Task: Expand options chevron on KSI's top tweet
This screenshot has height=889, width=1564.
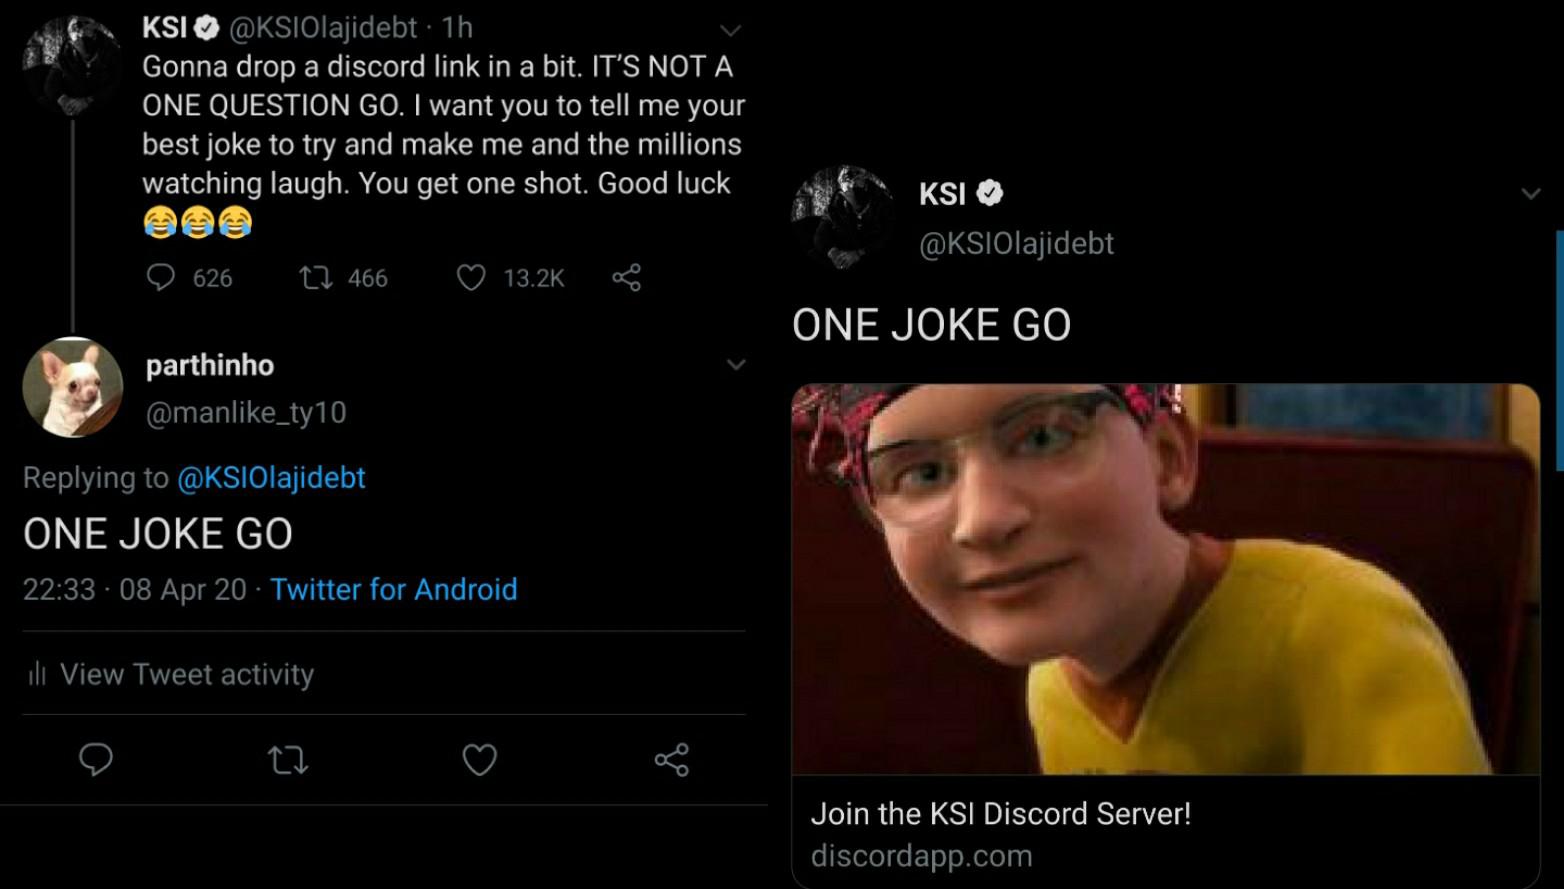Action: pos(731,30)
